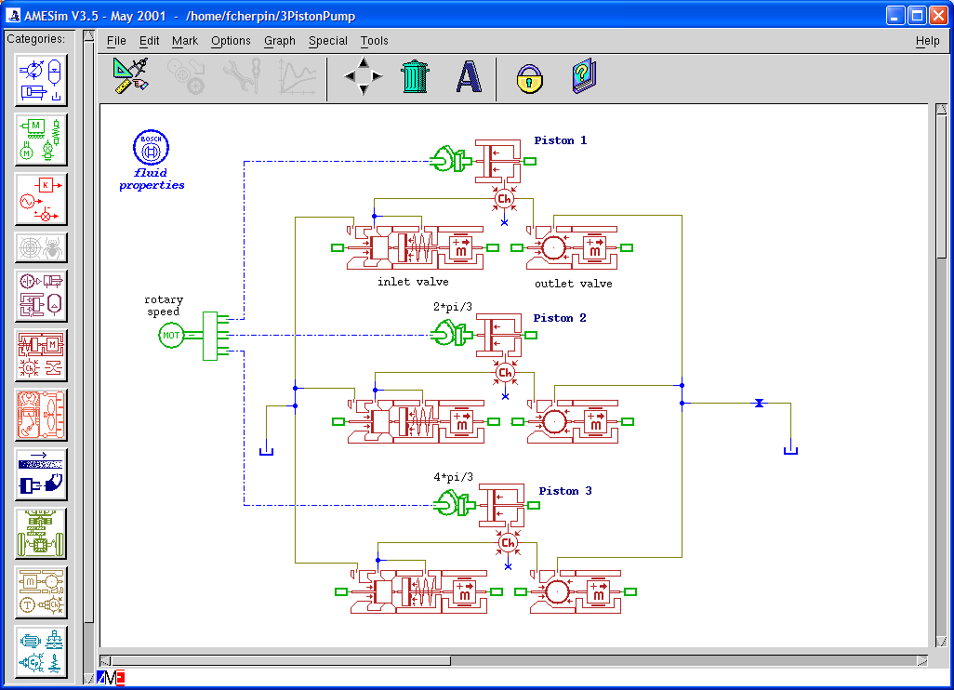Click the horizontal scrollbar thumb under the sketch
The width and height of the screenshot is (954, 690).
281,661
